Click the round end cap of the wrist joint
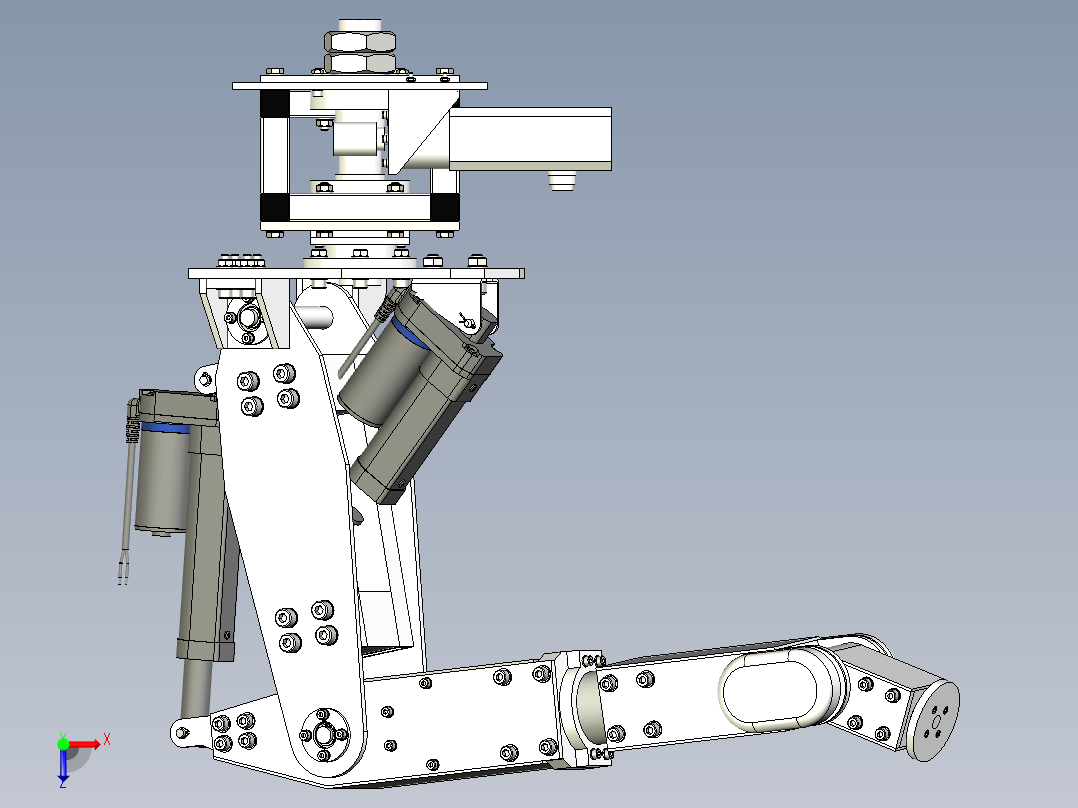Image resolution: width=1078 pixels, height=808 pixels. pos(935,720)
